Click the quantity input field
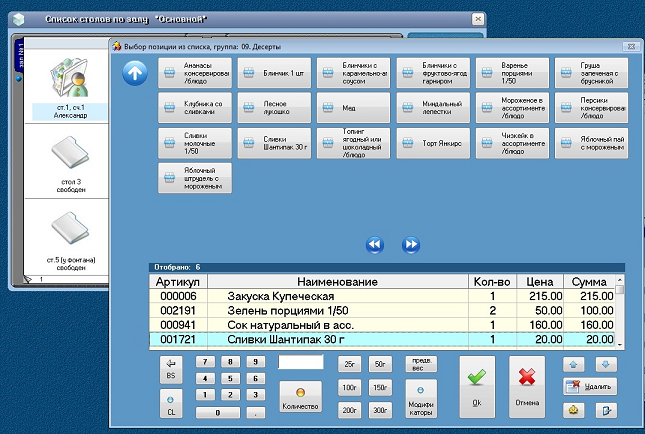Viewport: 645px width, 434px height. point(301,363)
